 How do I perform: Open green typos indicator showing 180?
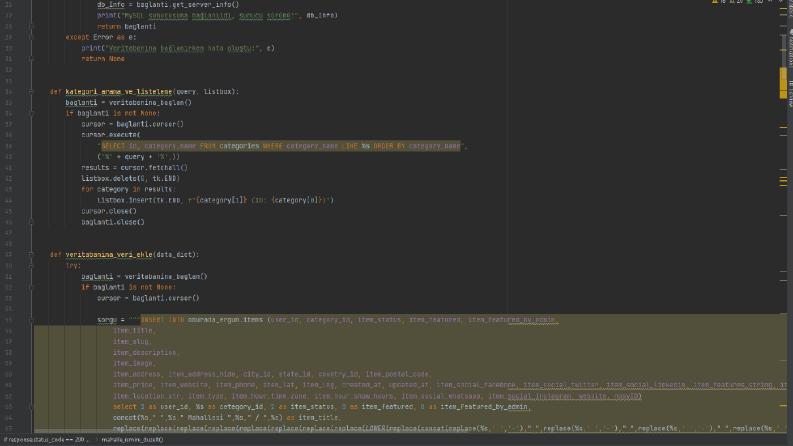(x=755, y=2)
